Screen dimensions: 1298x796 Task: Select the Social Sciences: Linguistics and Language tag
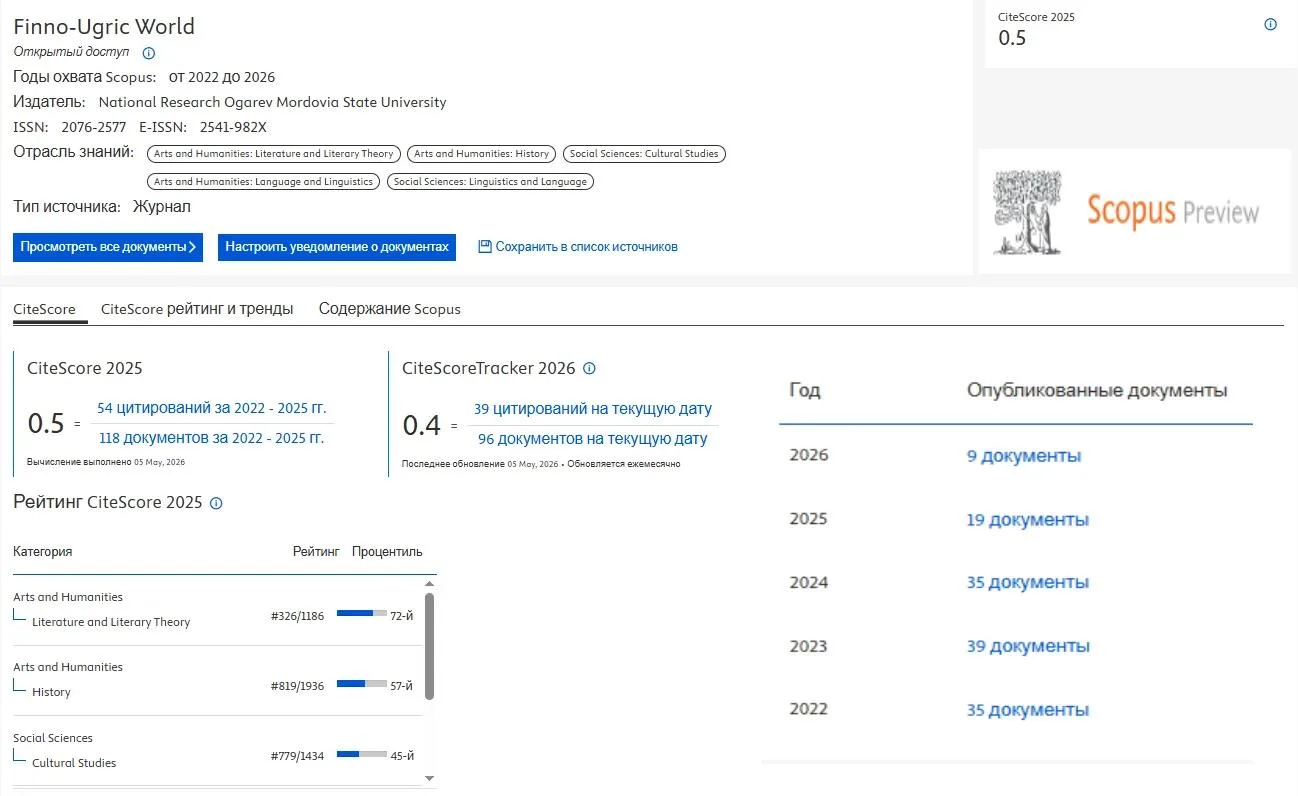point(491,182)
